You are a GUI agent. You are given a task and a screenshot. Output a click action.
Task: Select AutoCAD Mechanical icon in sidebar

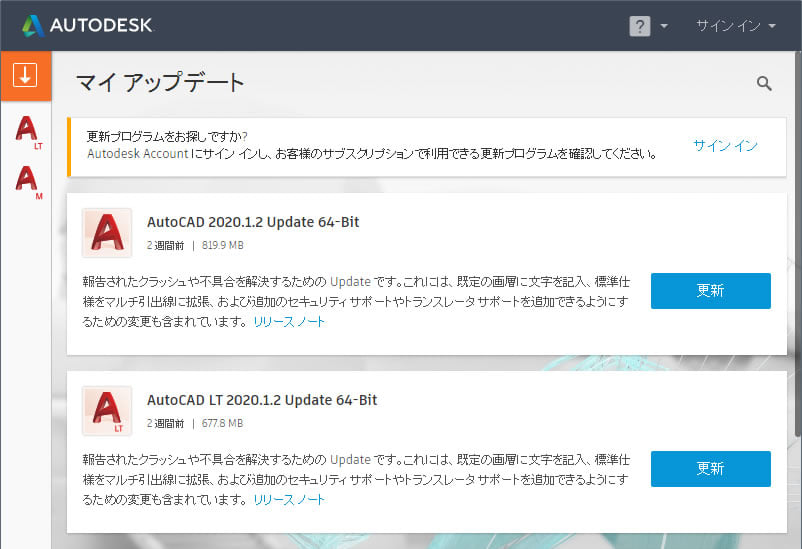[x=28, y=182]
